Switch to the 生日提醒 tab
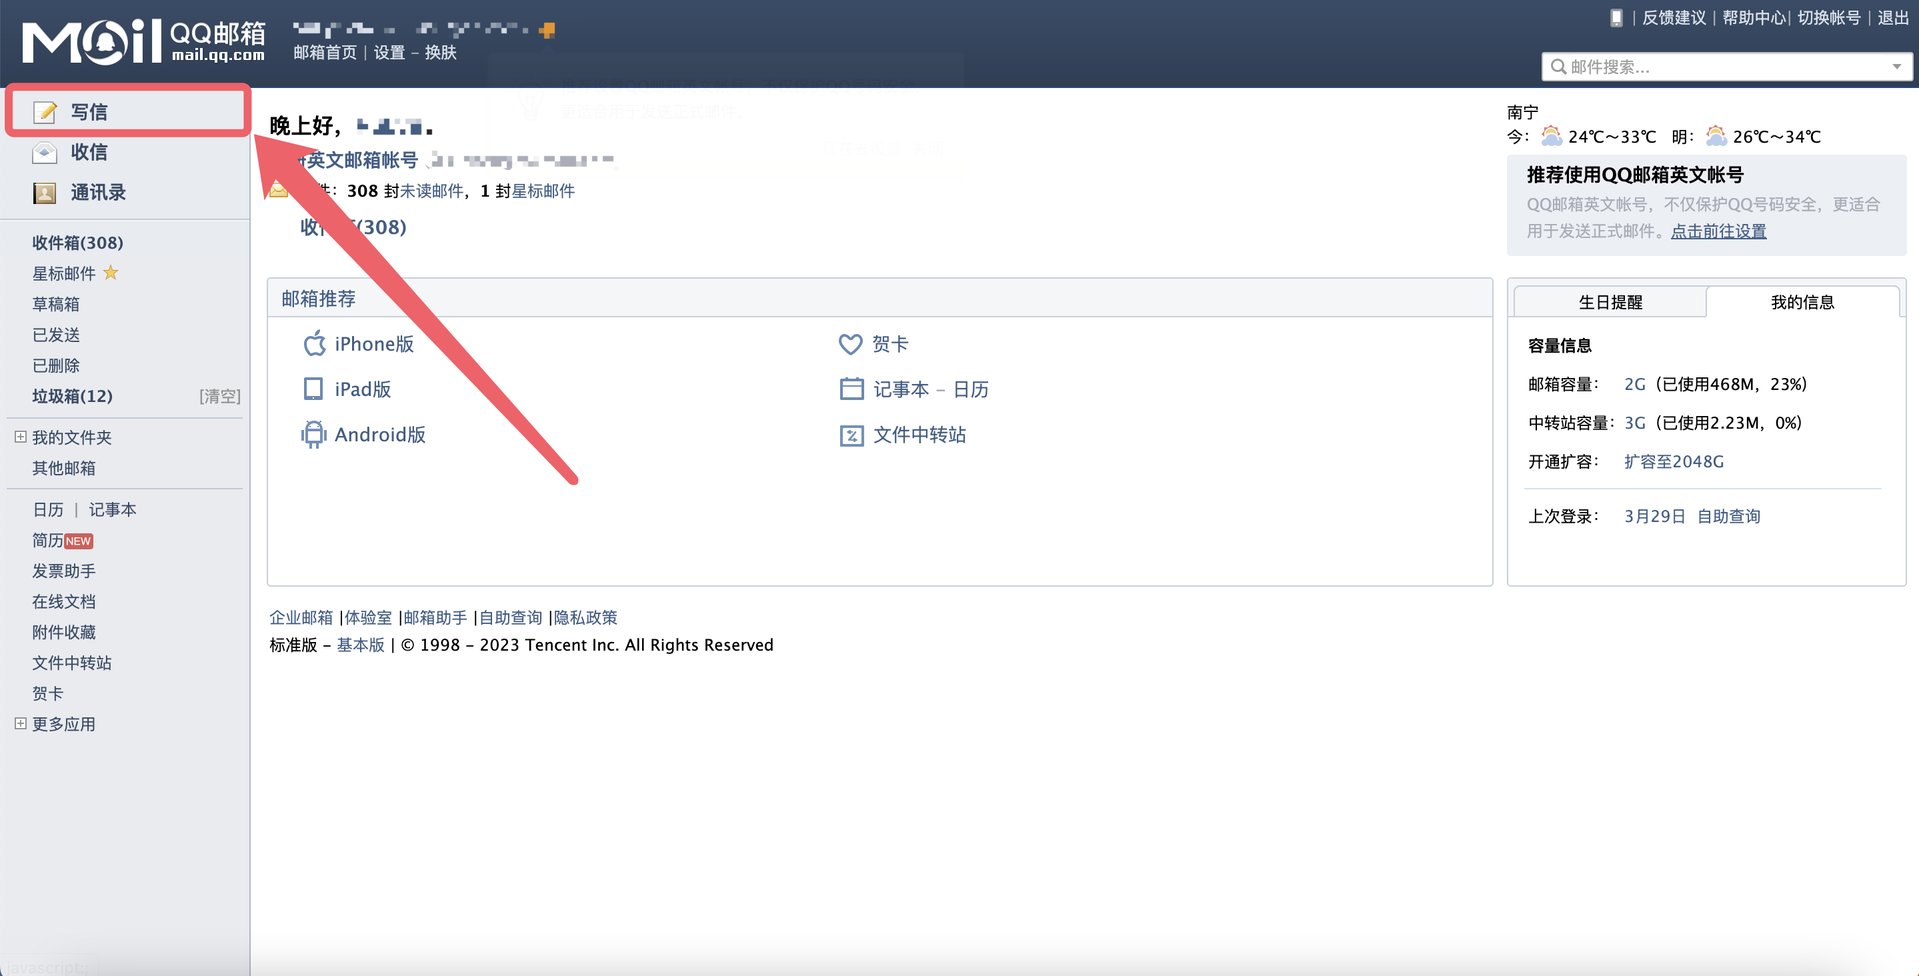Screen dimensions: 1919x976 click(x=1610, y=301)
